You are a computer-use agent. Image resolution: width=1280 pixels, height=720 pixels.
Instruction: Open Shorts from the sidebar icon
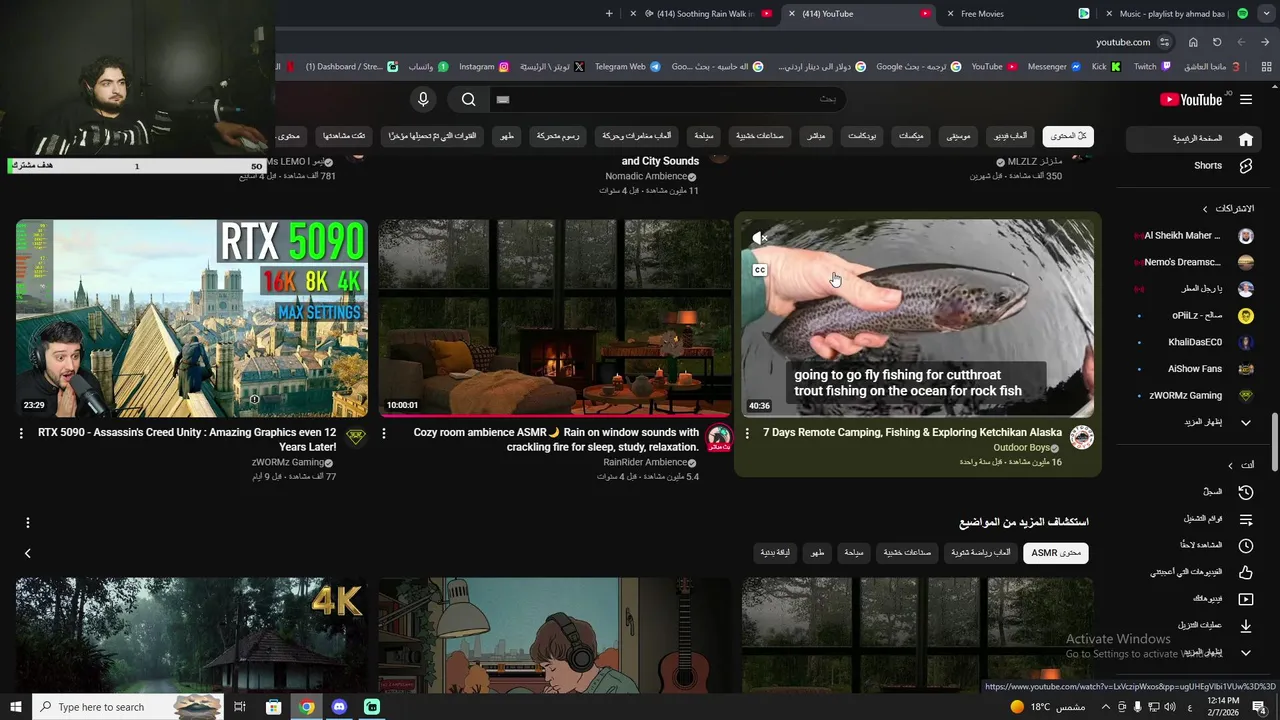point(1245,166)
